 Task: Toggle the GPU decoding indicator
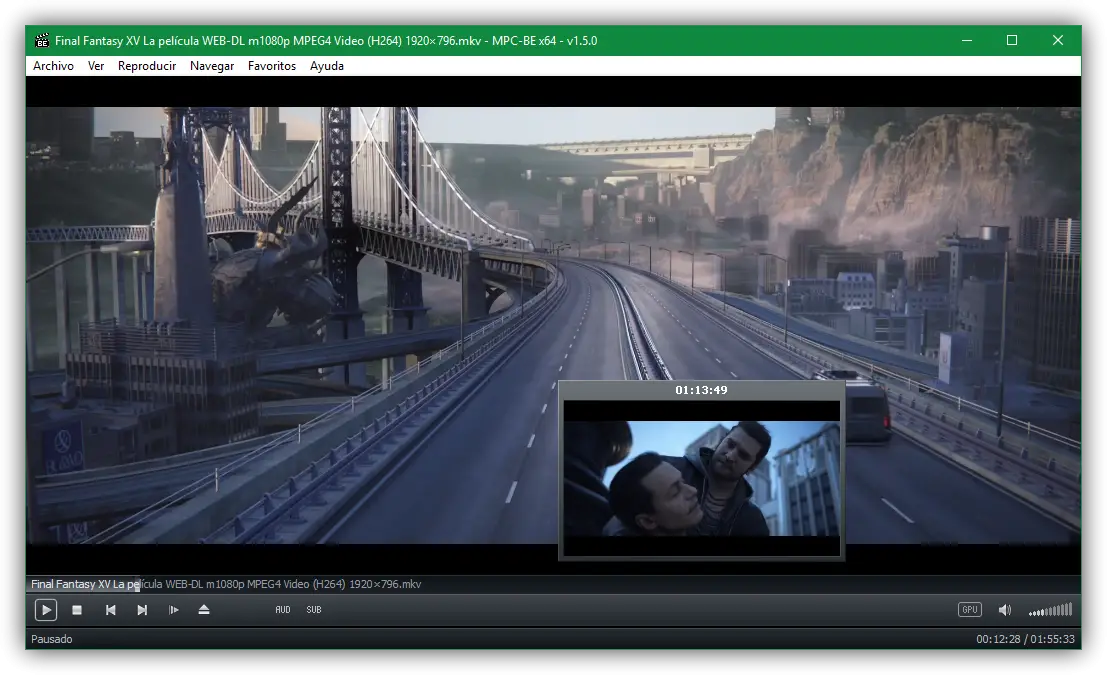[969, 609]
